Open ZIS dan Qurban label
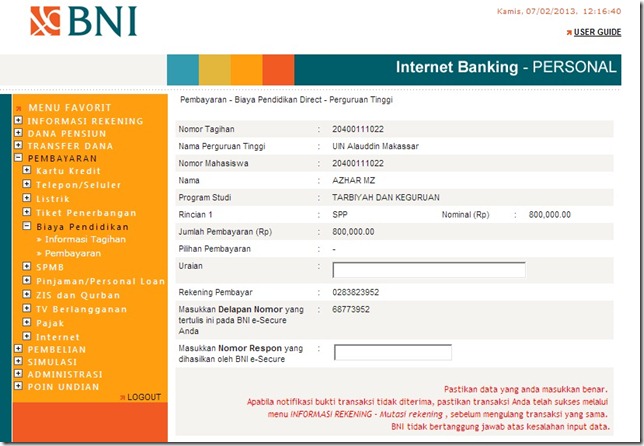The width and height of the screenshot is (644, 446). point(78,295)
